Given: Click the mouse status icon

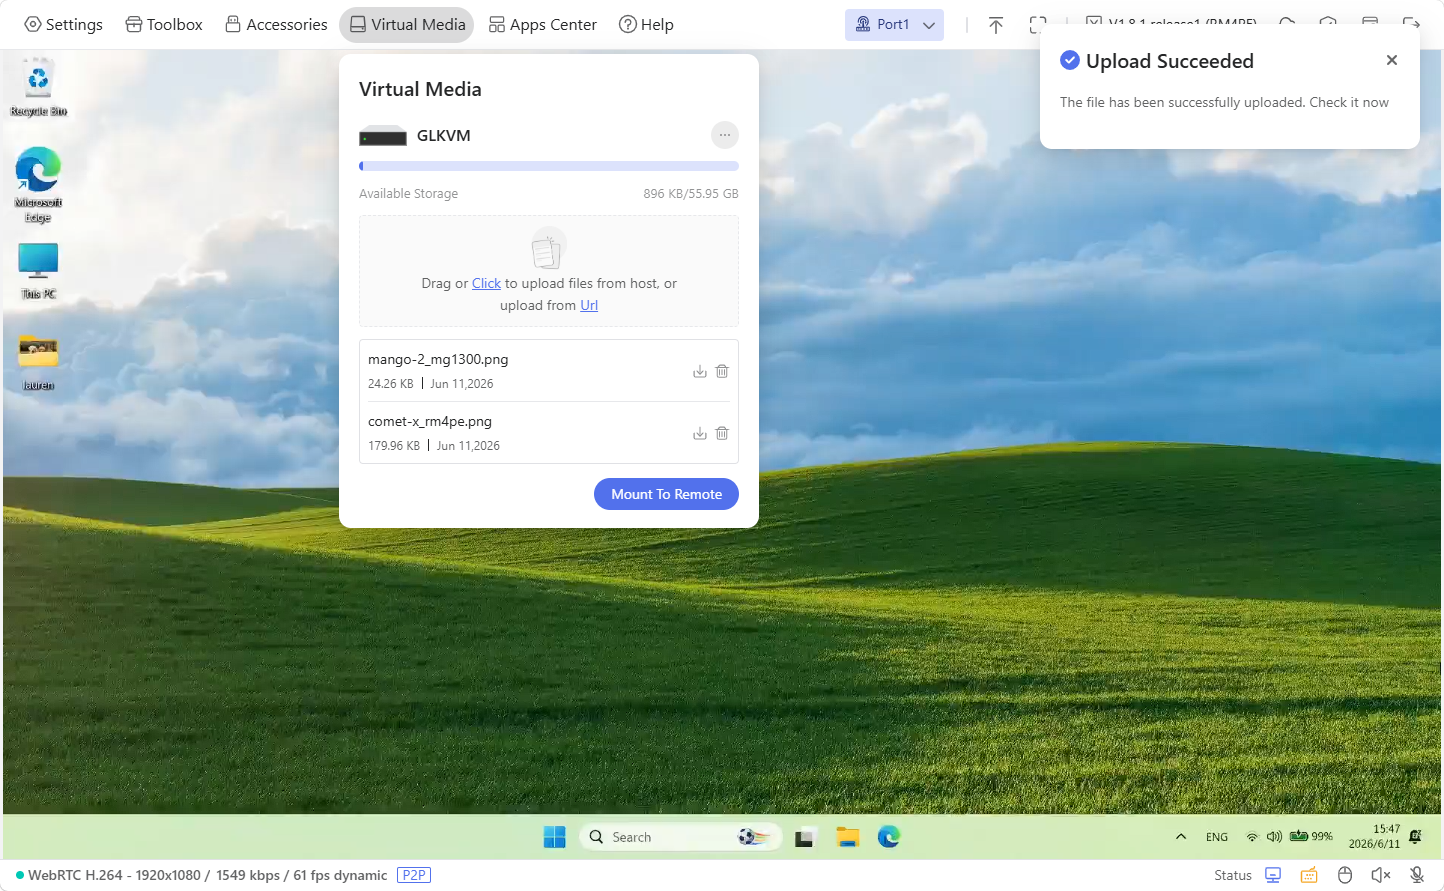Looking at the screenshot, I should tap(1345, 875).
